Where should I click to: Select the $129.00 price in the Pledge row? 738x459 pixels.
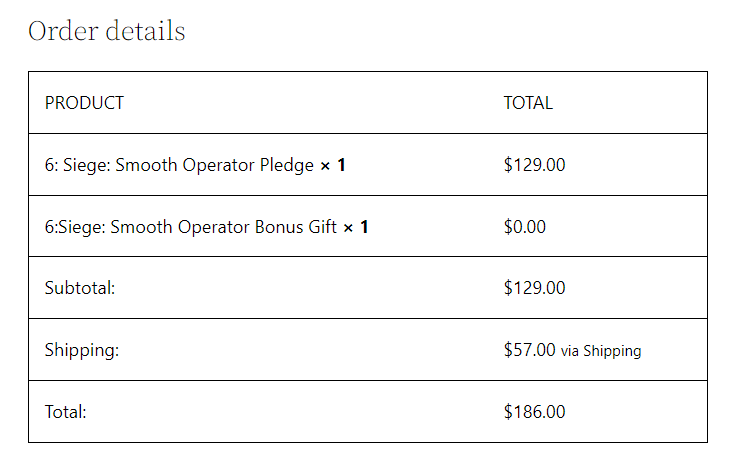click(x=534, y=165)
